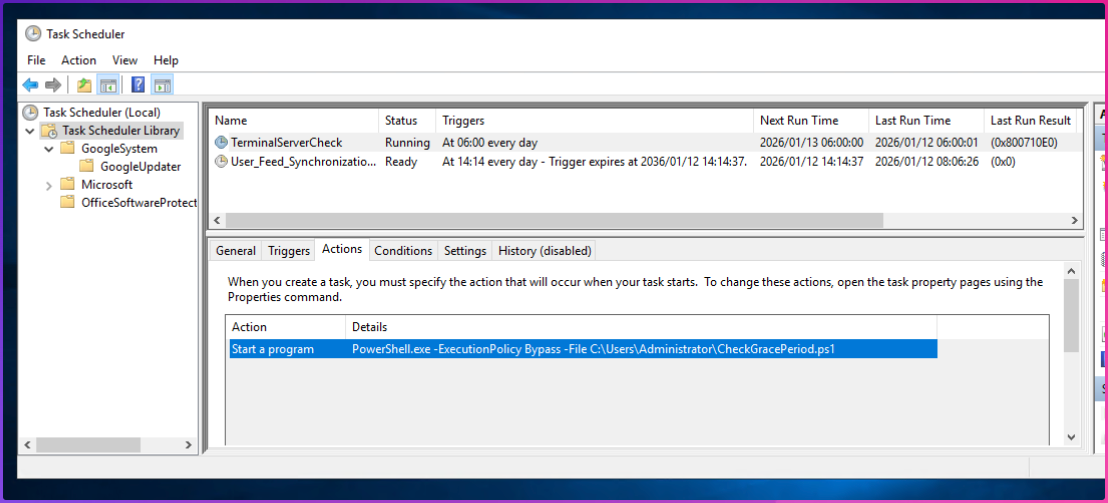This screenshot has height=503, width=1108.
Task: Click the clock icon beside User_Feed_Synchronization
Action: 221,162
